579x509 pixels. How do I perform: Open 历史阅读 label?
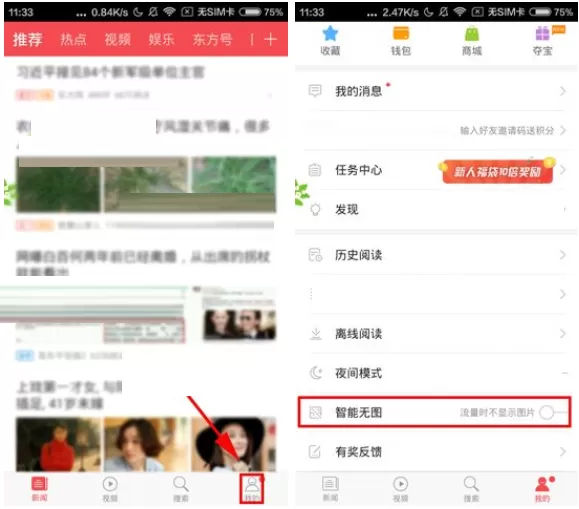click(x=359, y=255)
